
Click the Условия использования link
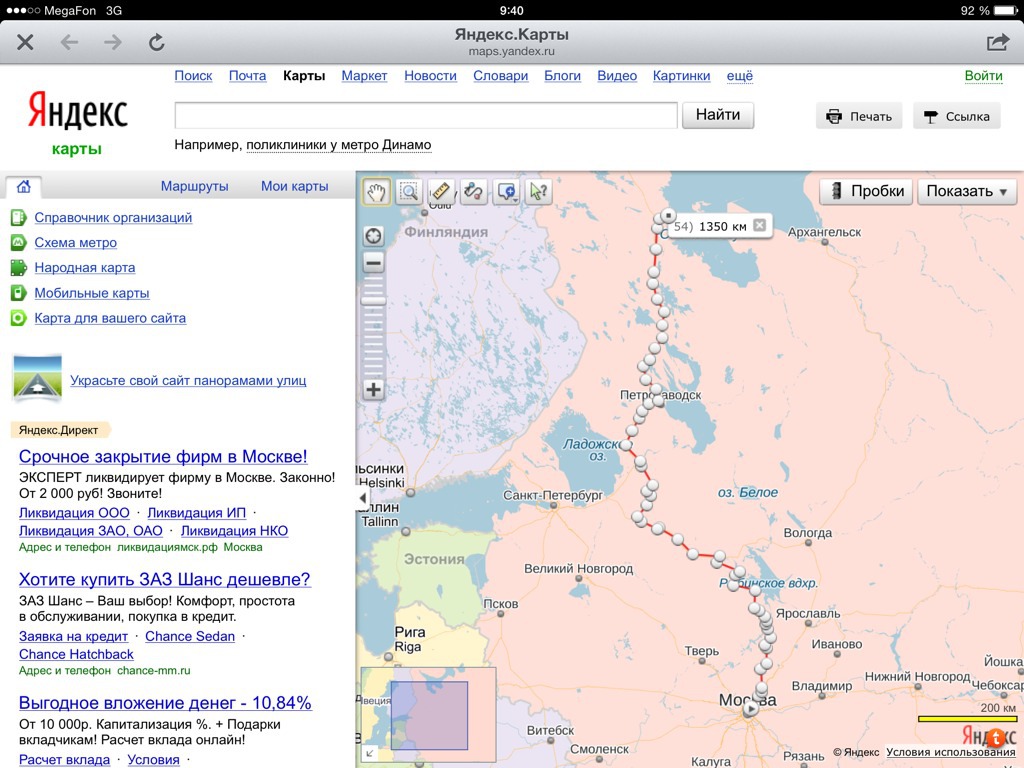coord(951,752)
